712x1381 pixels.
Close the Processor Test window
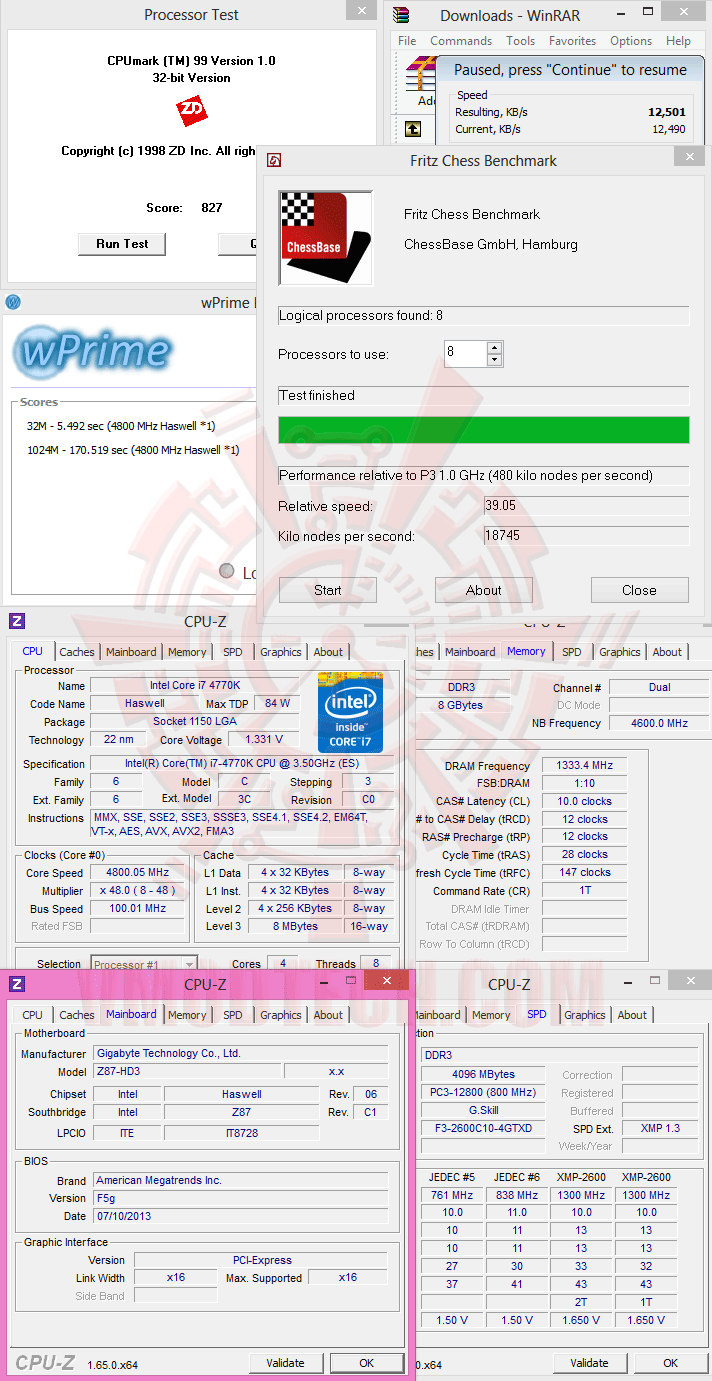[361, 11]
